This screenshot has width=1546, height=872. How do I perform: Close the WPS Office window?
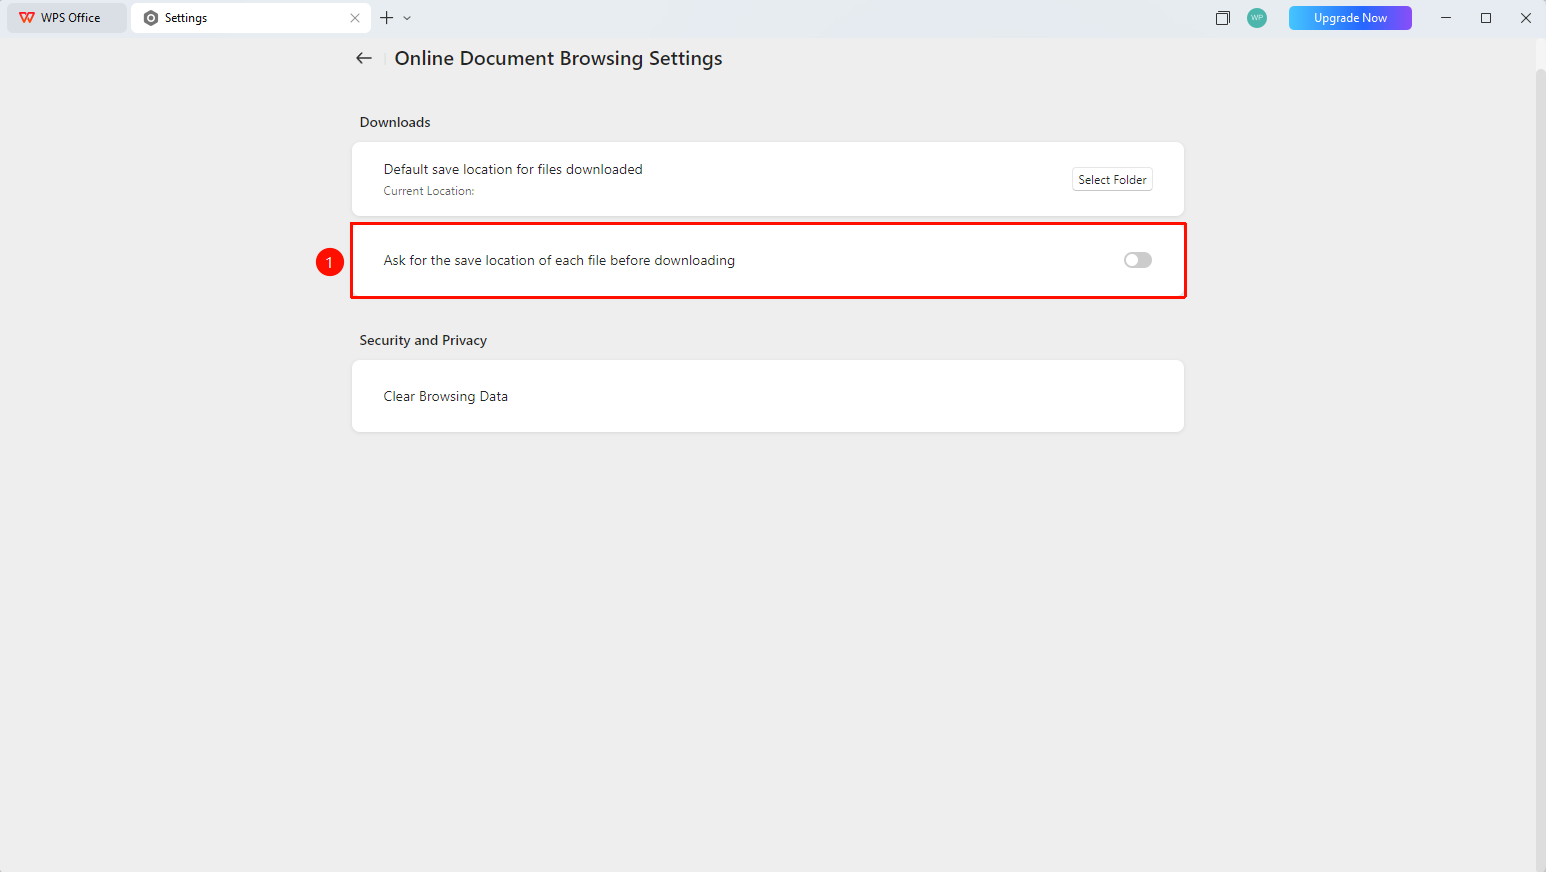(1526, 18)
